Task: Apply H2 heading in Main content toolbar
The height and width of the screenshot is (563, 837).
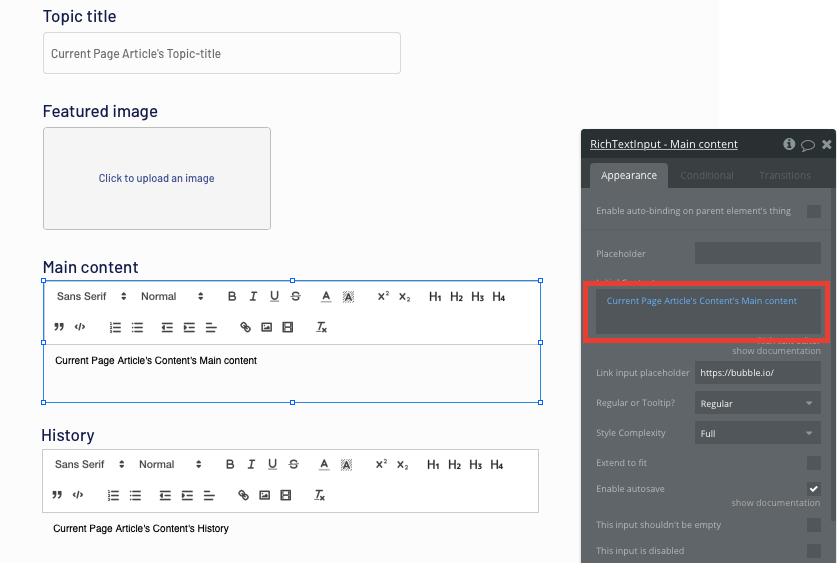Action: [456, 297]
